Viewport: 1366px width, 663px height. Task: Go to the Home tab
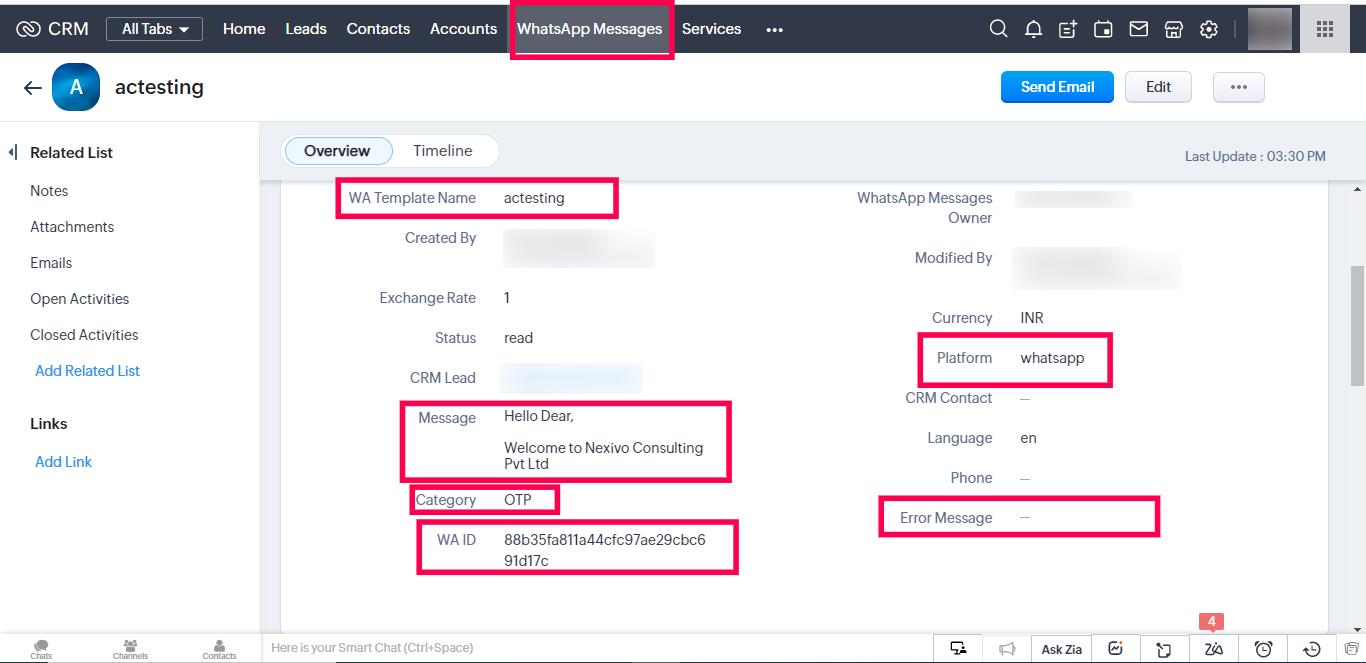[x=244, y=29]
